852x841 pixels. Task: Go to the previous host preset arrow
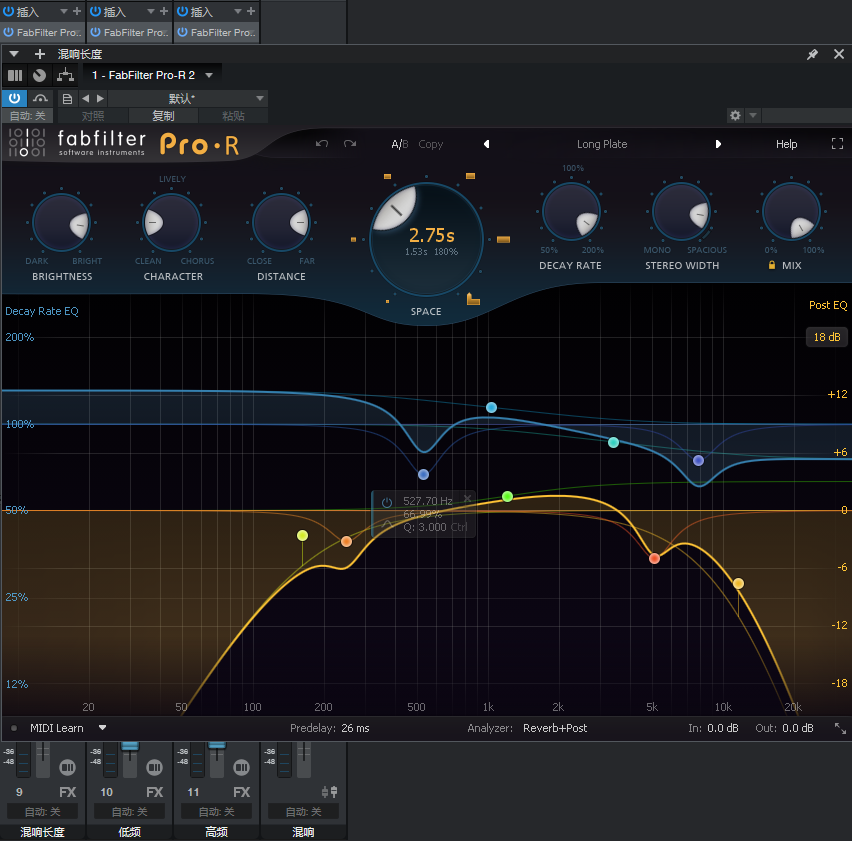coord(85,98)
